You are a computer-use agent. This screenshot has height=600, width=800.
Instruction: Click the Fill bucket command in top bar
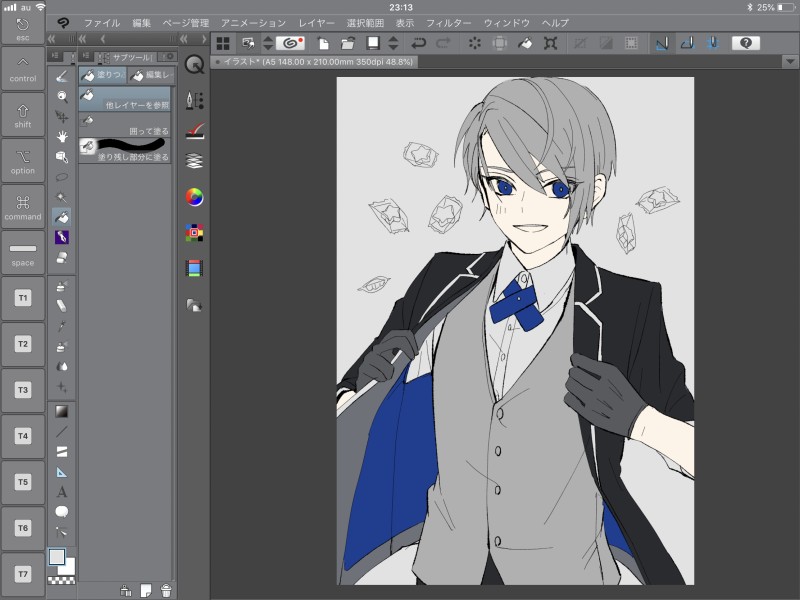point(525,43)
